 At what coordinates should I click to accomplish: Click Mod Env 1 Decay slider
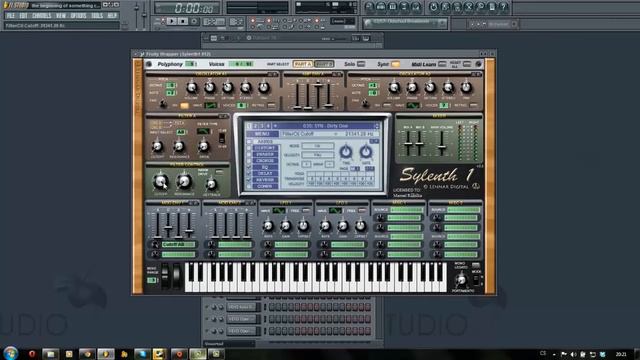coord(168,228)
